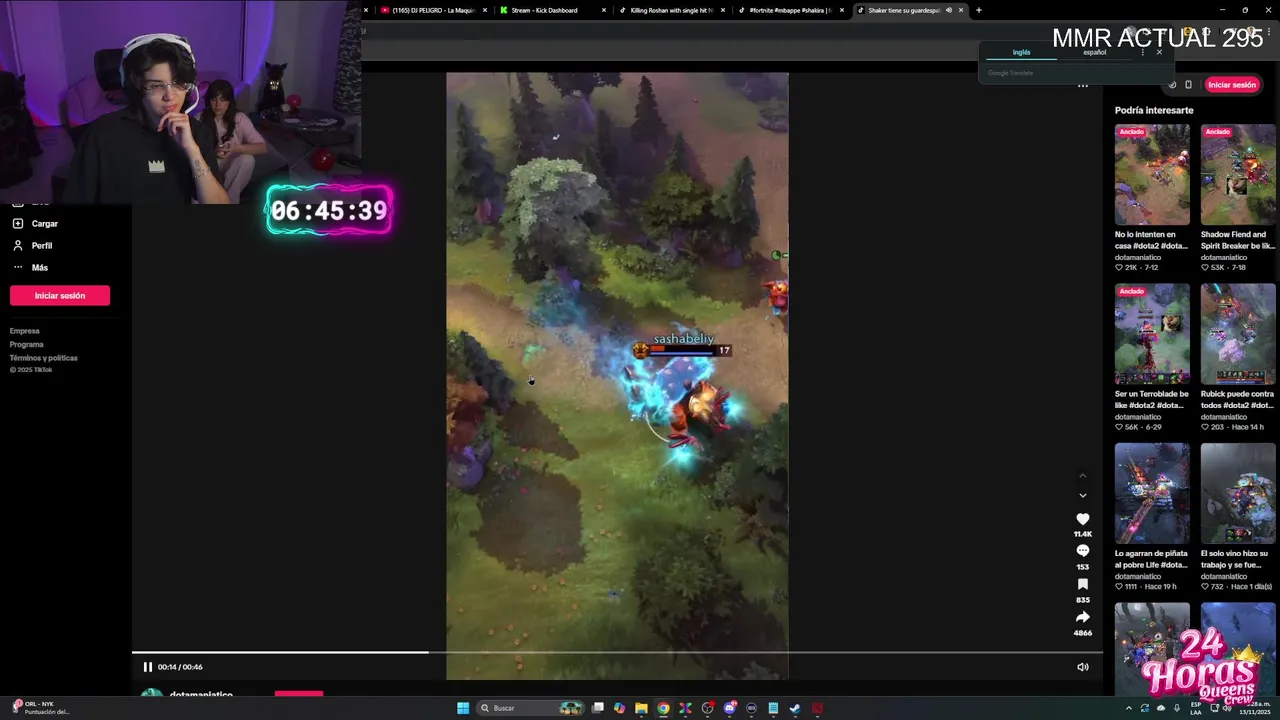
Task: Select inglés in the Google Translate popup
Action: click(1021, 52)
